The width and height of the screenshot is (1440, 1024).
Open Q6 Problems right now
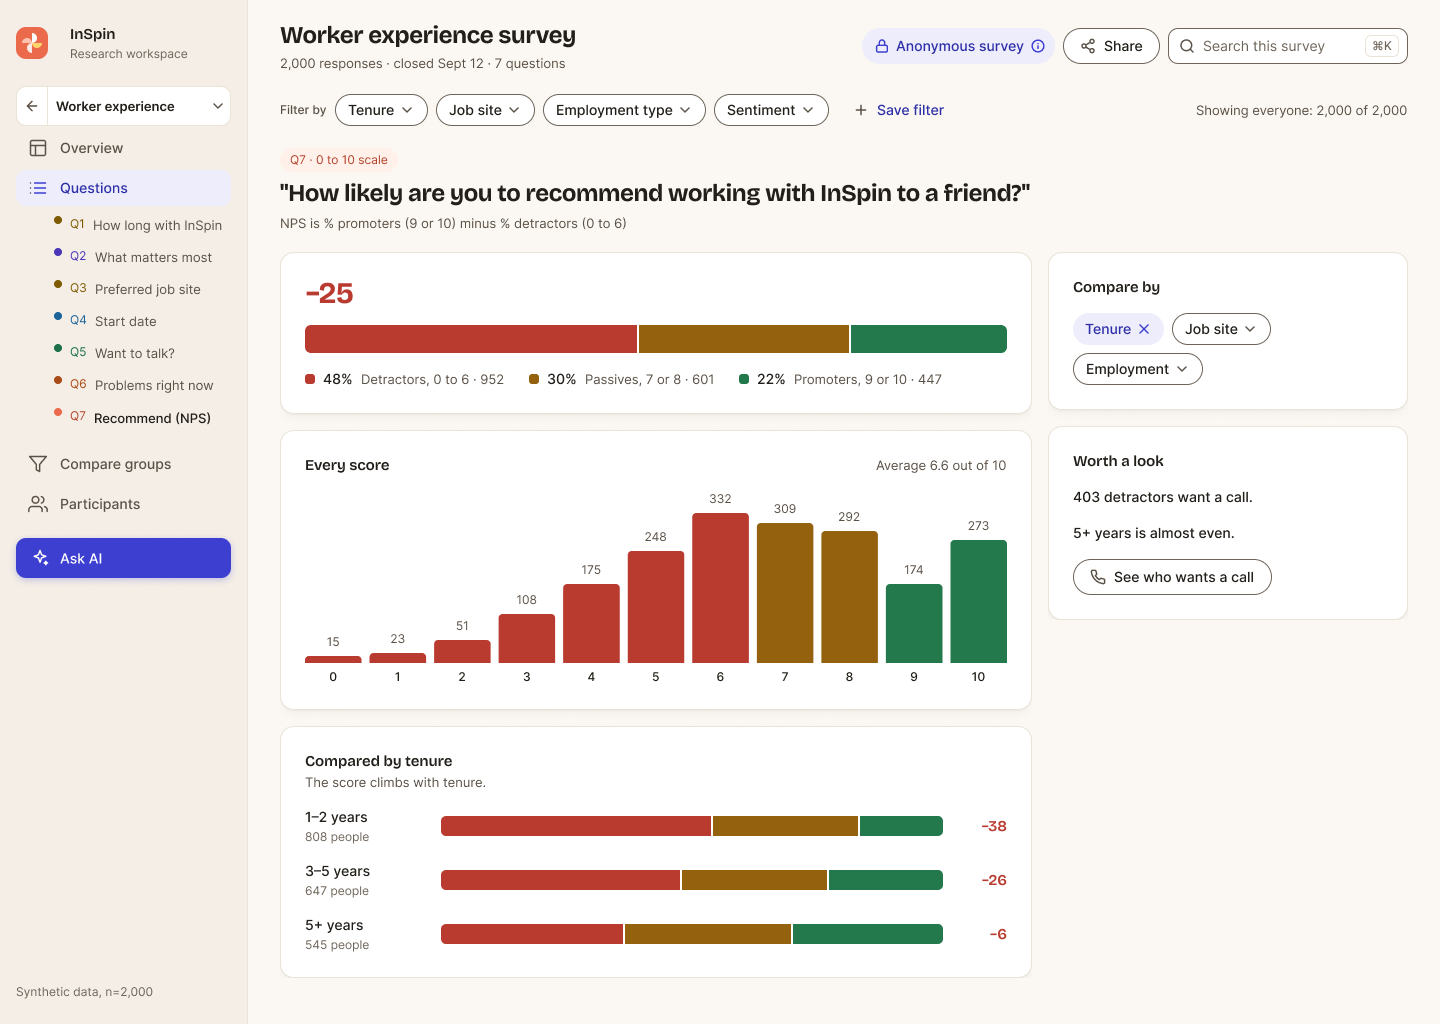coord(138,385)
